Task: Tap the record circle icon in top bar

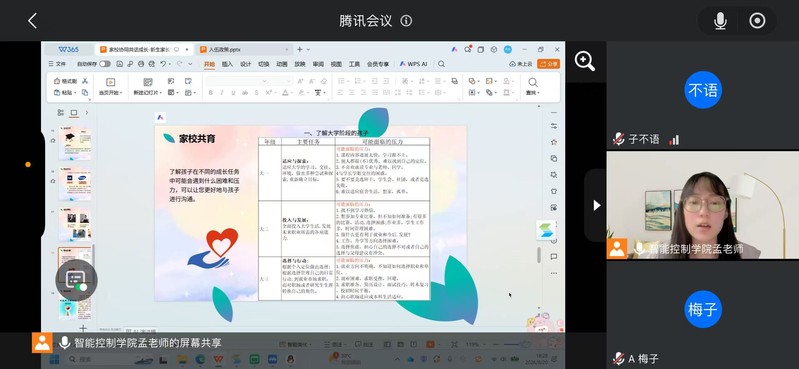Action: [x=757, y=21]
